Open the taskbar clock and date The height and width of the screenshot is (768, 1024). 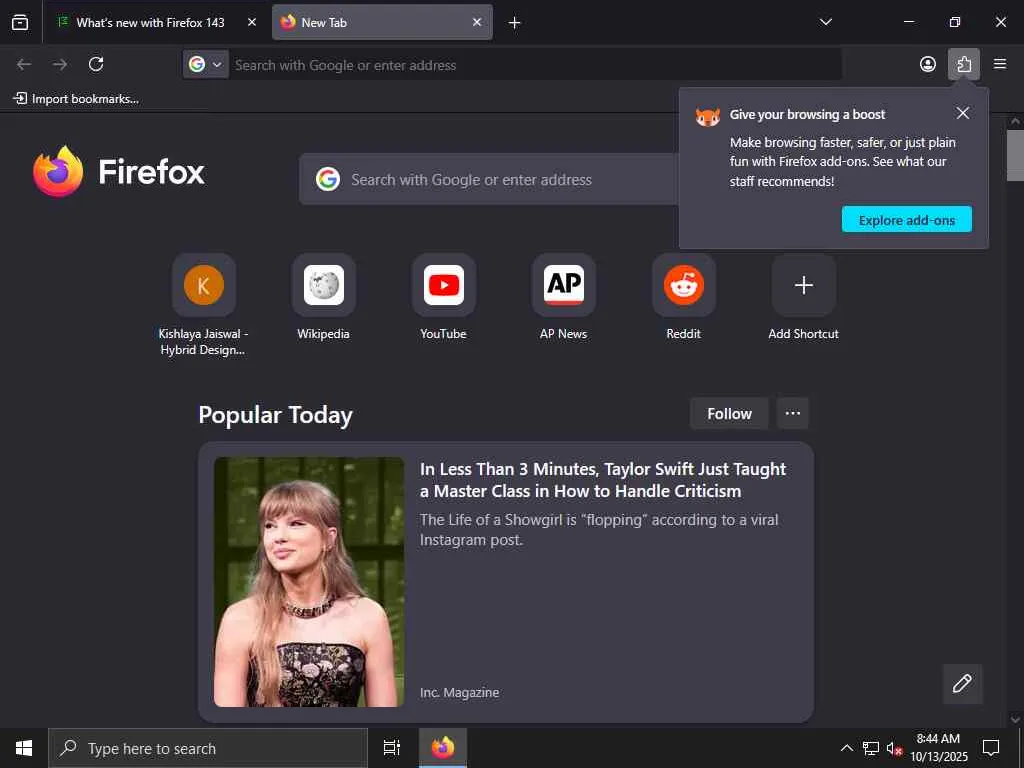click(x=938, y=748)
